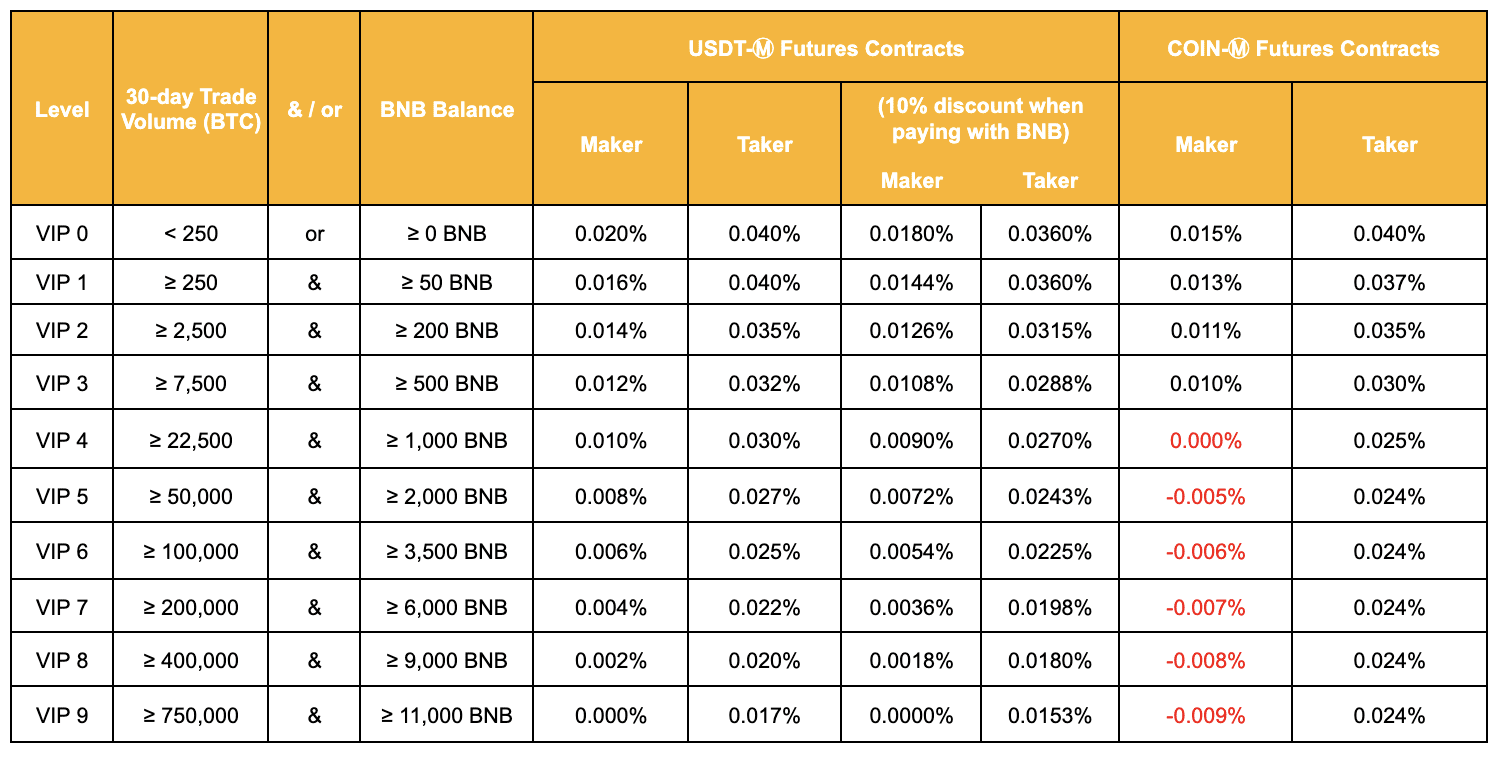This screenshot has height=760, width=1498.
Task: Select the VIP 9 level cell
Action: click(62, 715)
